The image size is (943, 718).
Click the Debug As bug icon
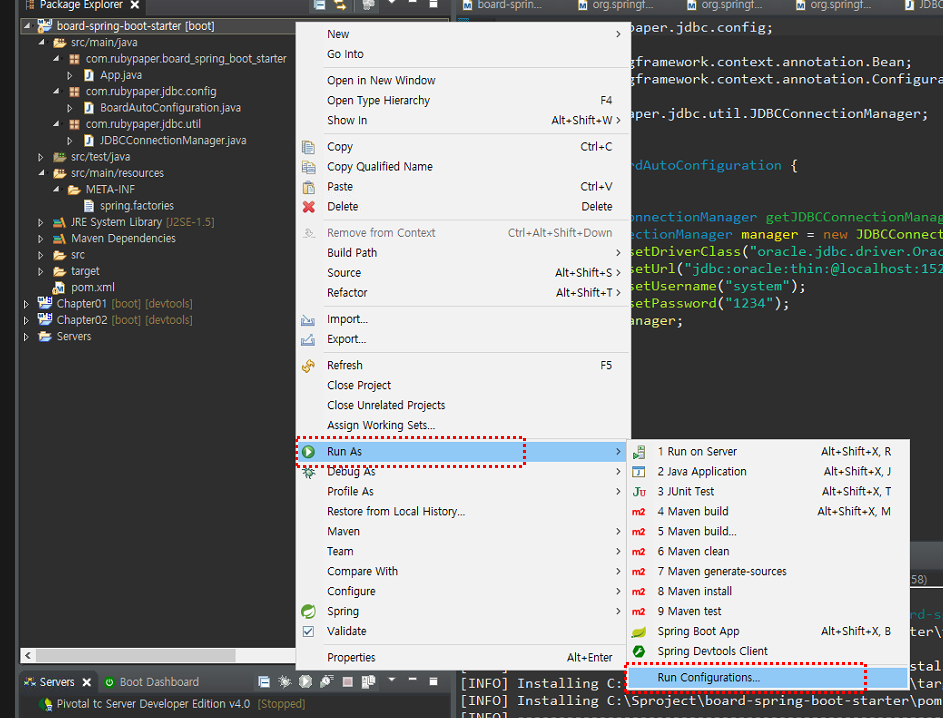point(309,473)
